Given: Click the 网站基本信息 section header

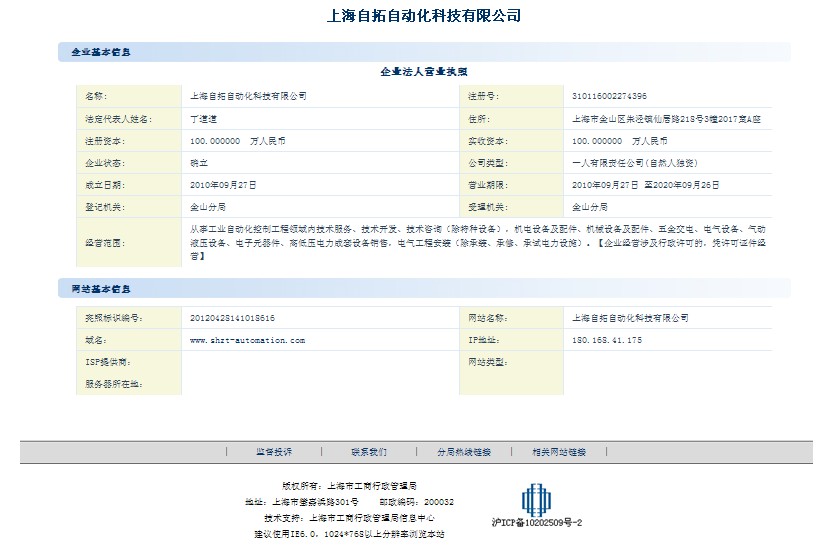Looking at the screenshot, I should pyautogui.click(x=101, y=289).
